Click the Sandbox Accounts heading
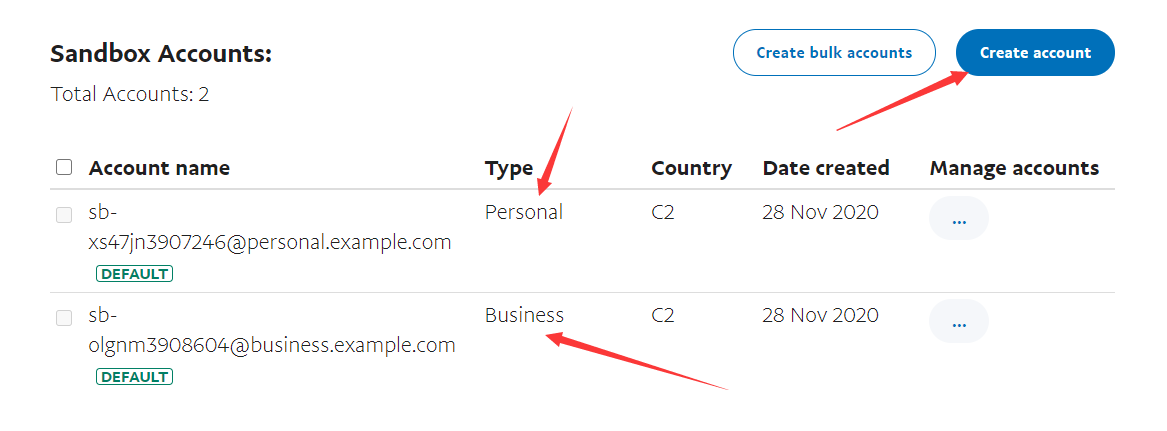Screen dimensions: 1167x431 161,54
